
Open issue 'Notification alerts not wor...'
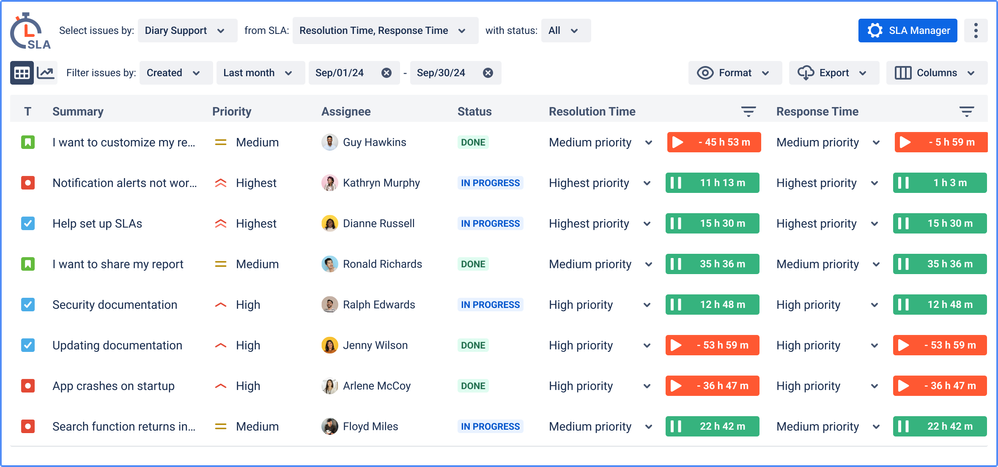point(125,183)
